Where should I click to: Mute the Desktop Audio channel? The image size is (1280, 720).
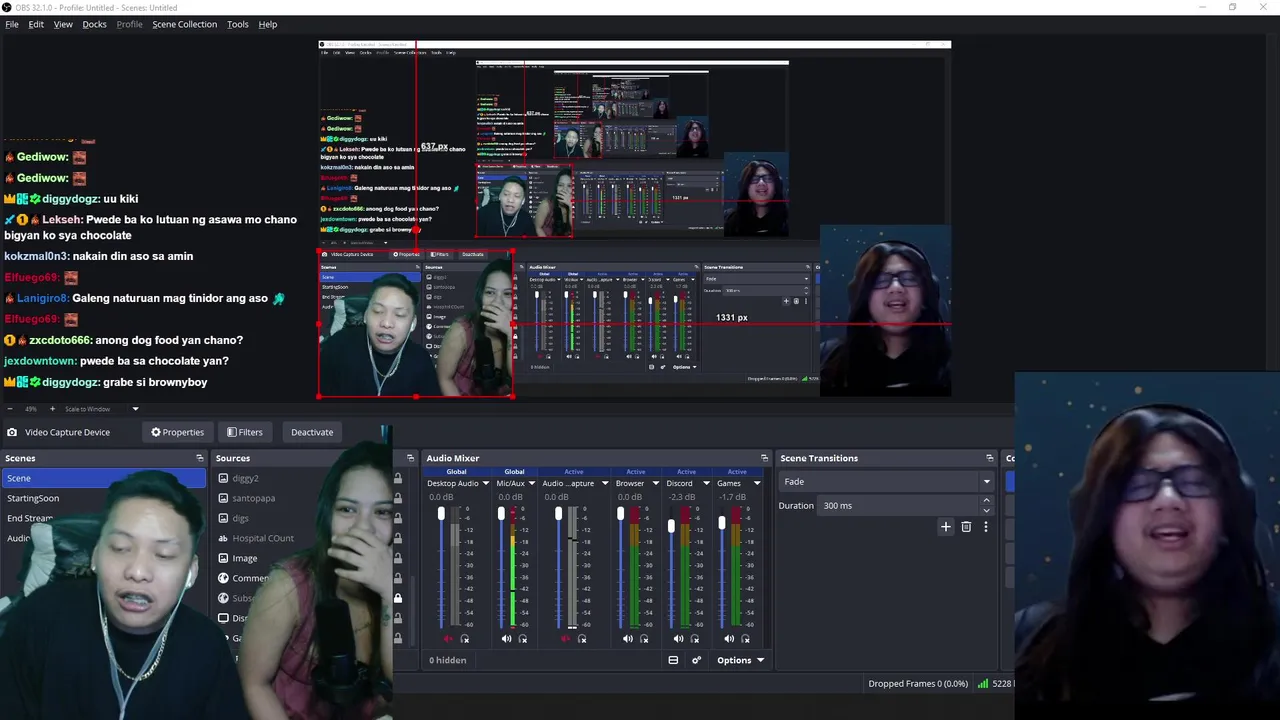pyautogui.click(x=448, y=639)
